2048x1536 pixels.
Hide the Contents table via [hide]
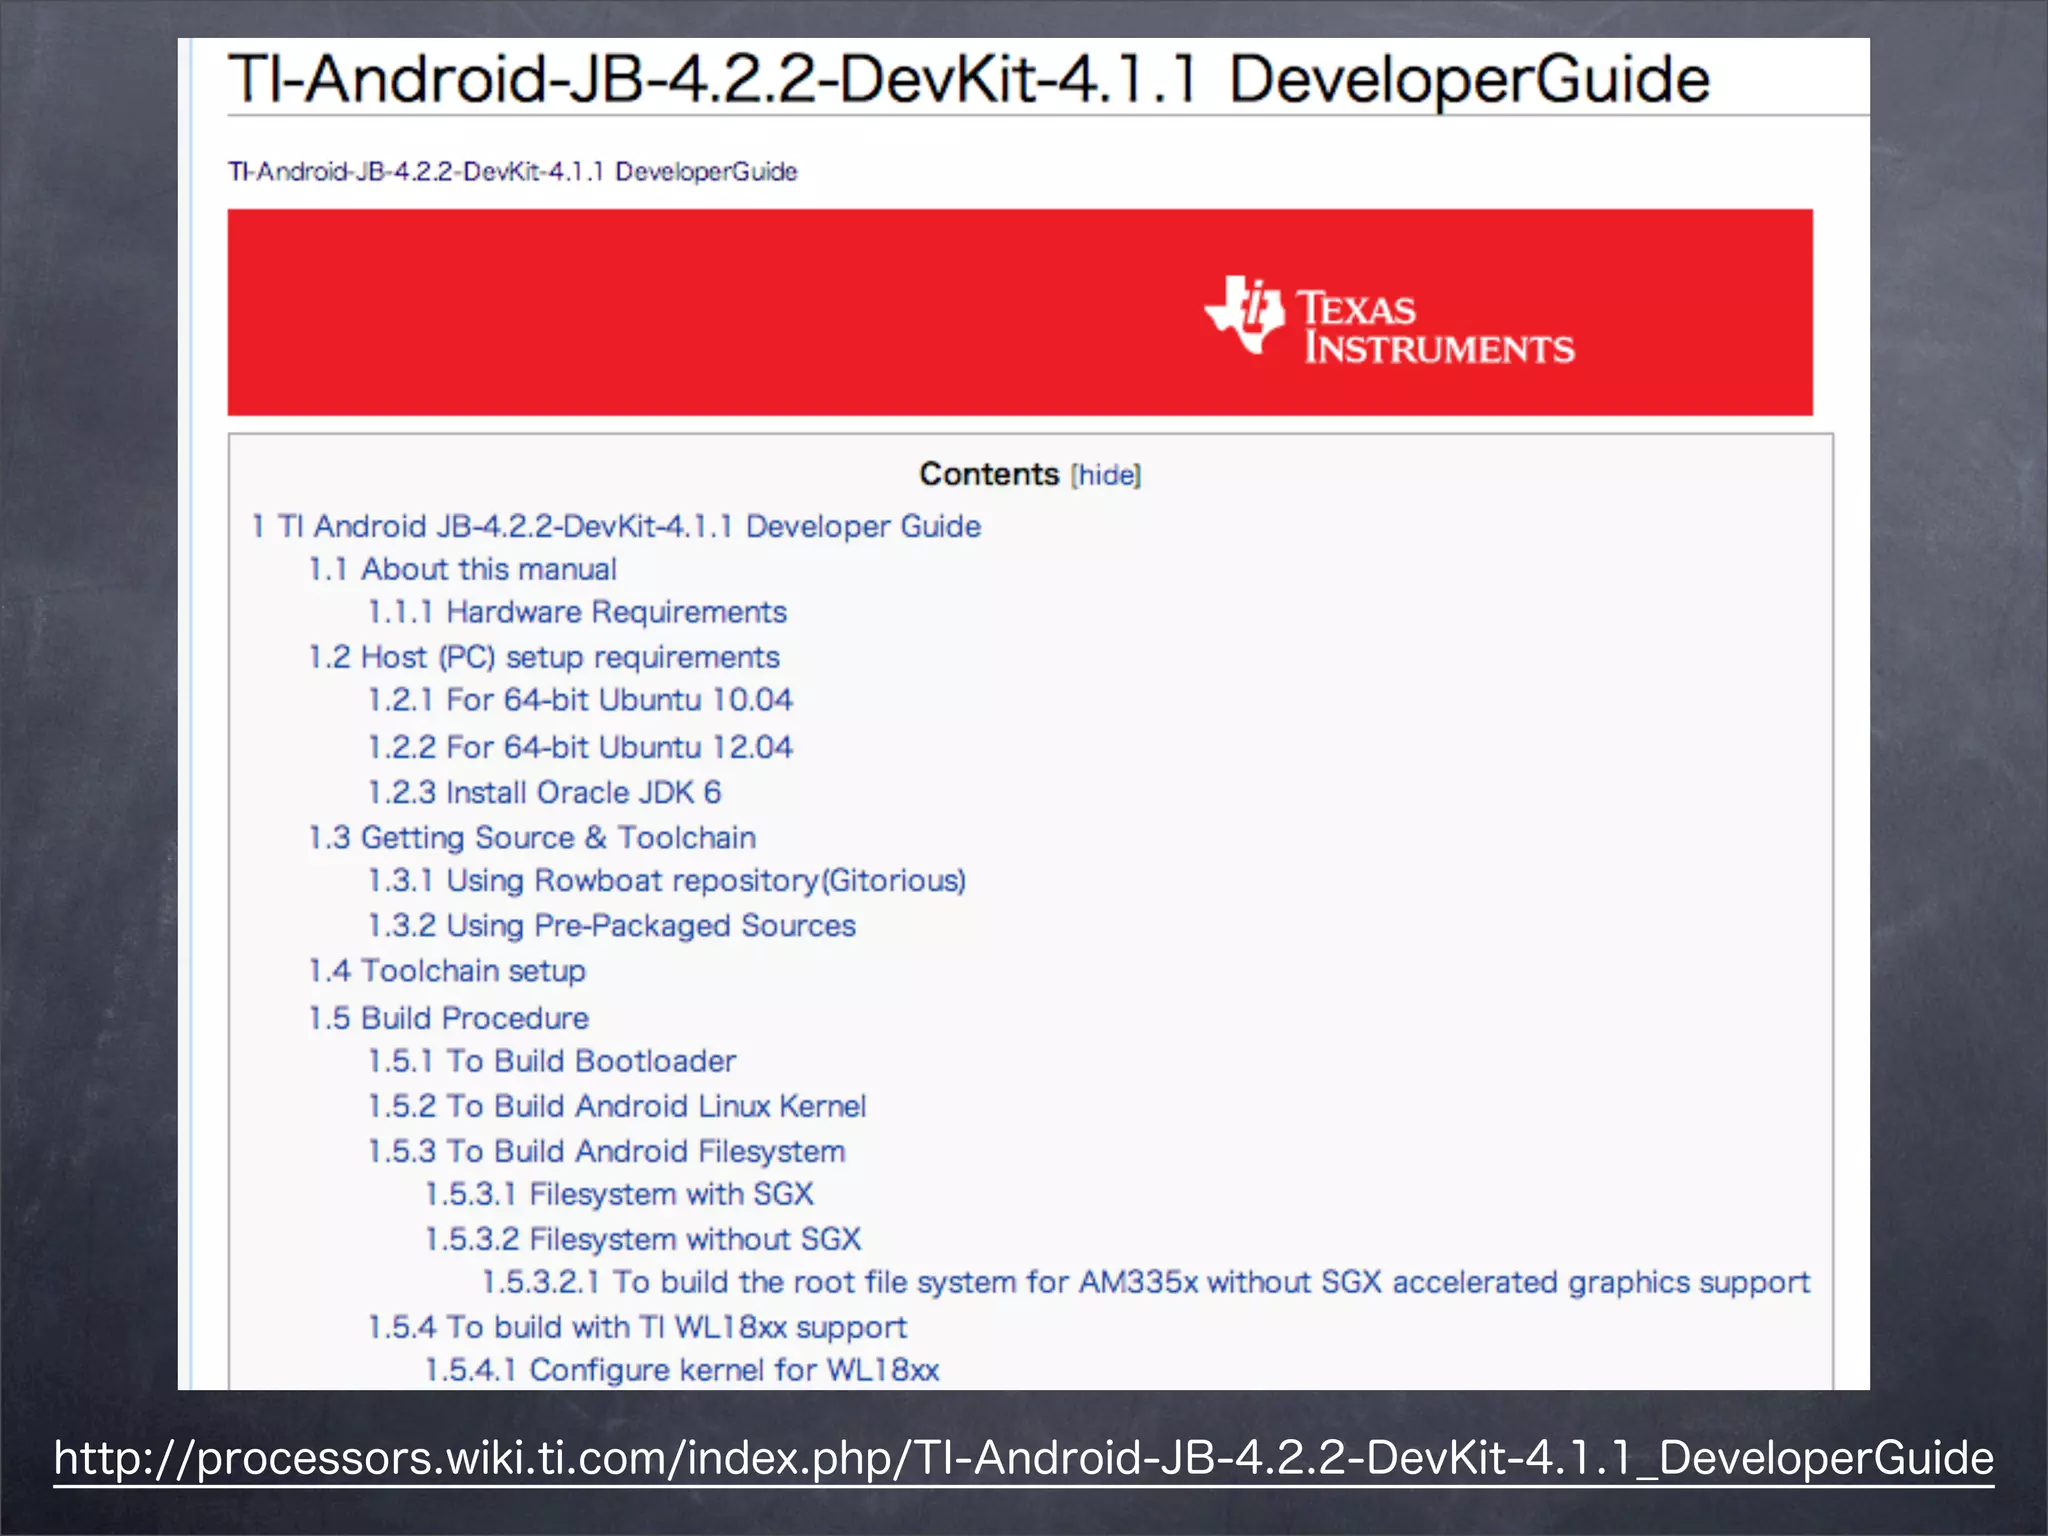[x=1106, y=475]
